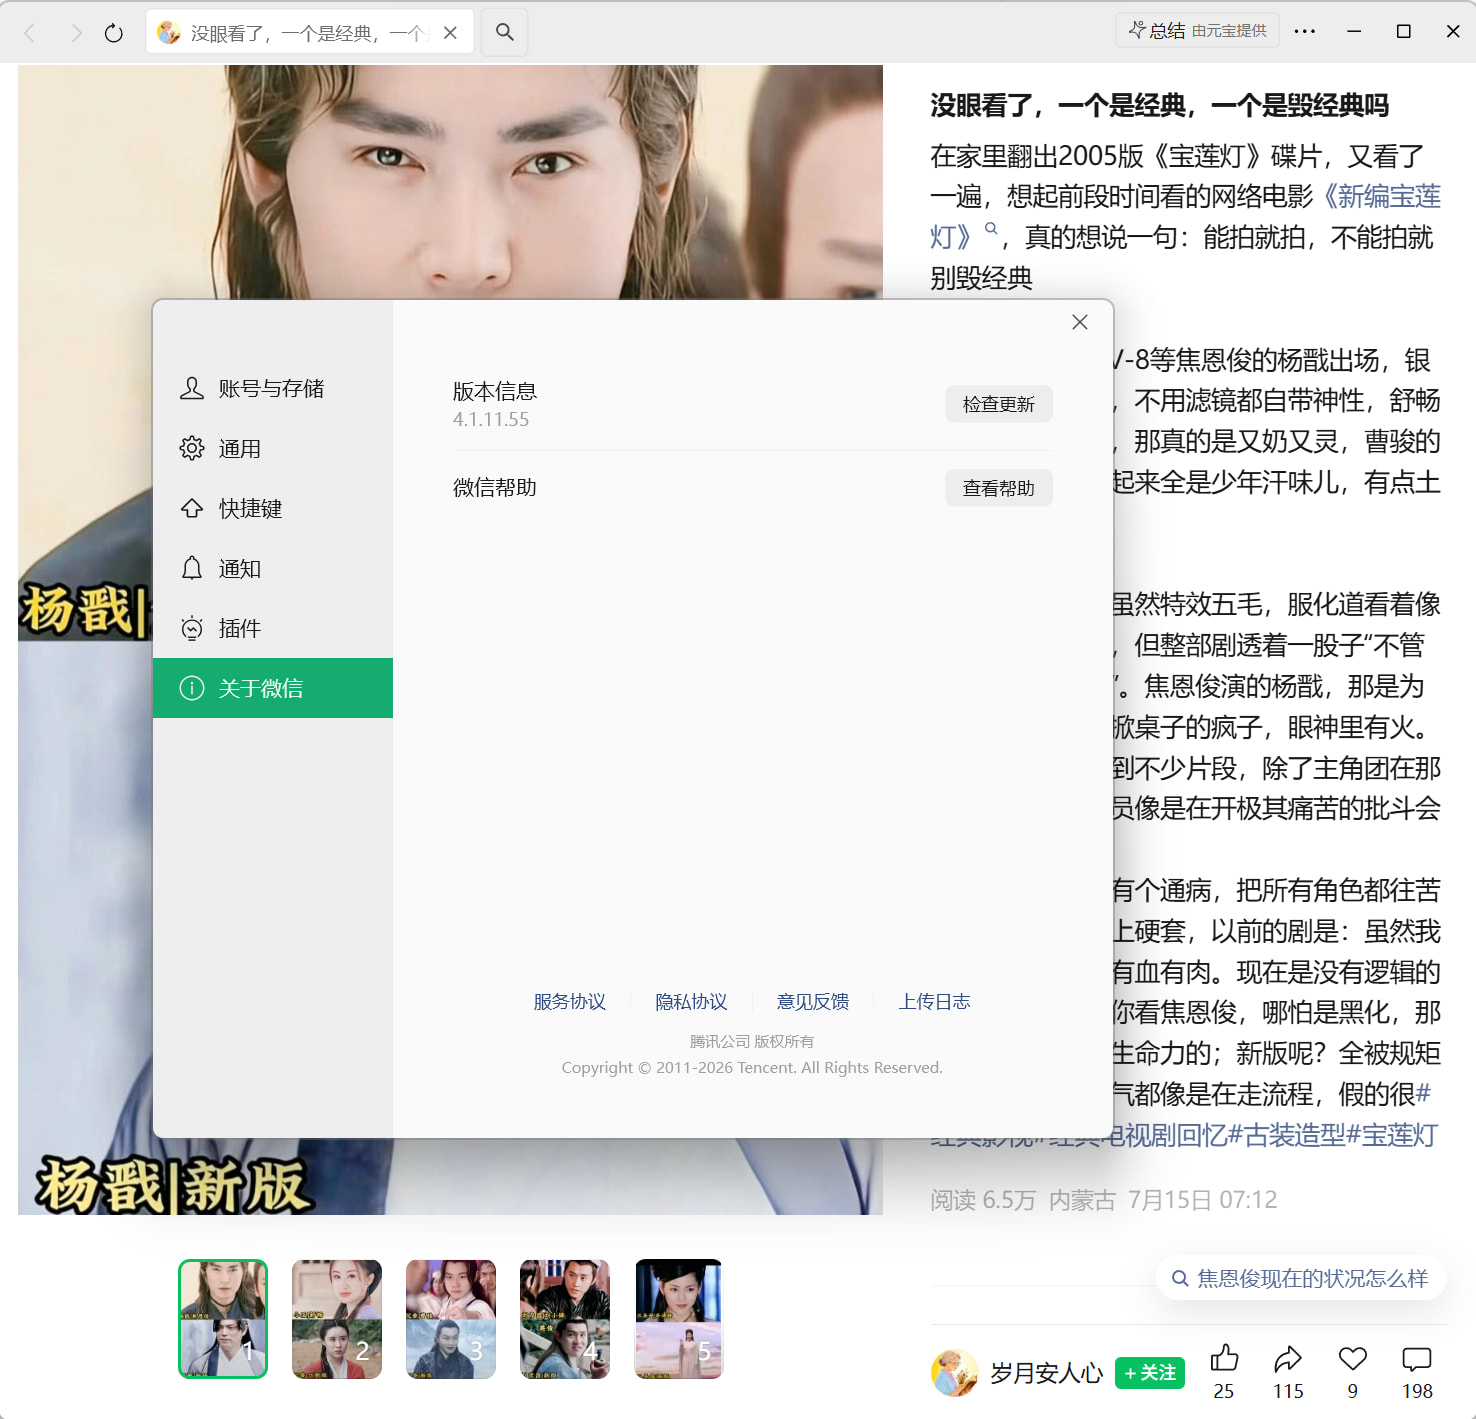The height and width of the screenshot is (1419, 1476).
Task: Click the 查看帮助 button
Action: point(999,488)
